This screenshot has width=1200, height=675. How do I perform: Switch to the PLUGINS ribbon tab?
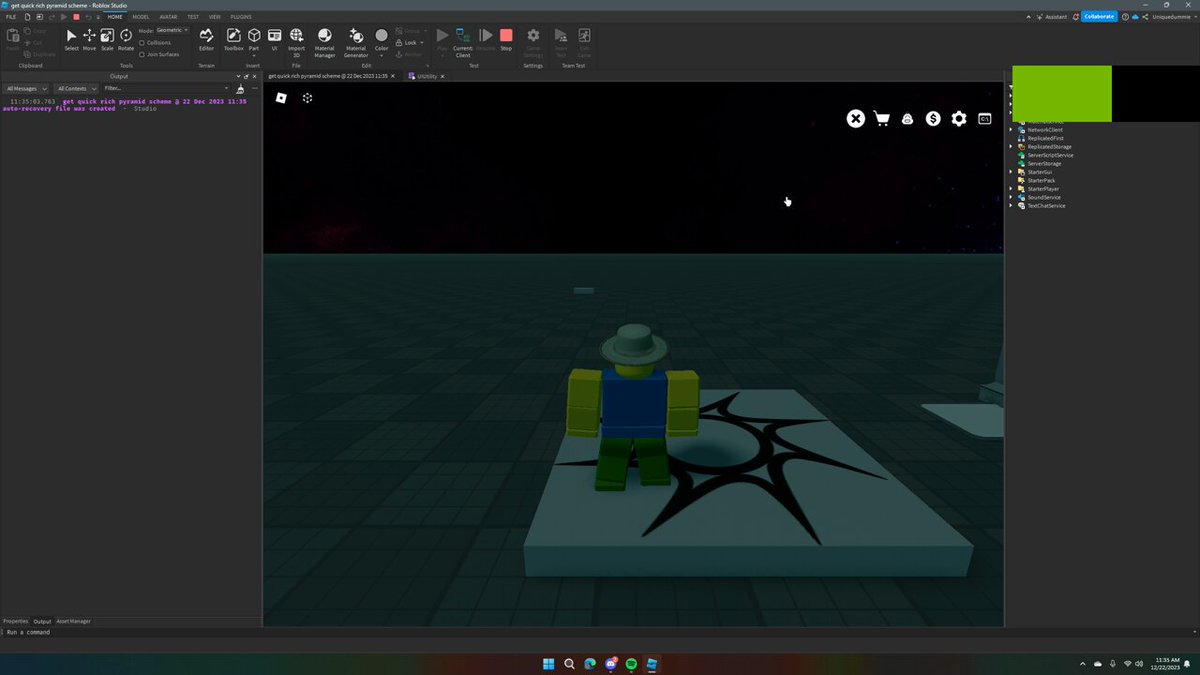[241, 17]
